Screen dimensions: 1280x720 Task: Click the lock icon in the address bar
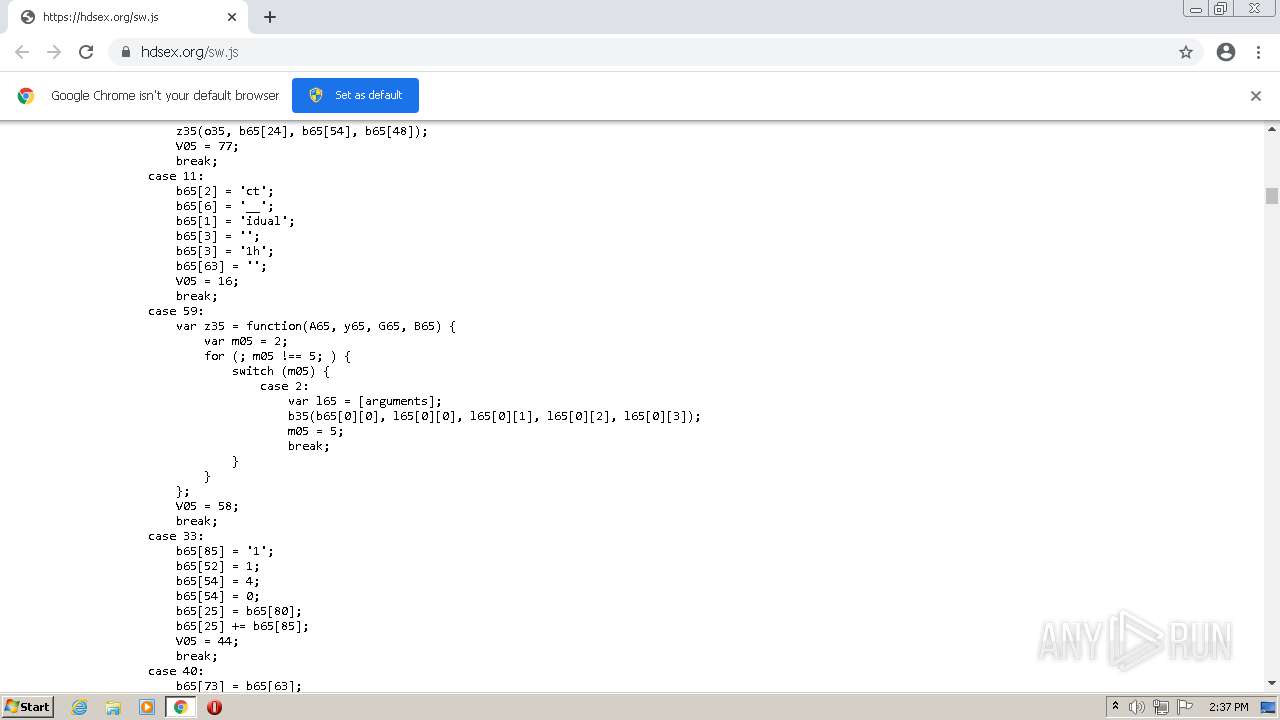tap(125, 52)
